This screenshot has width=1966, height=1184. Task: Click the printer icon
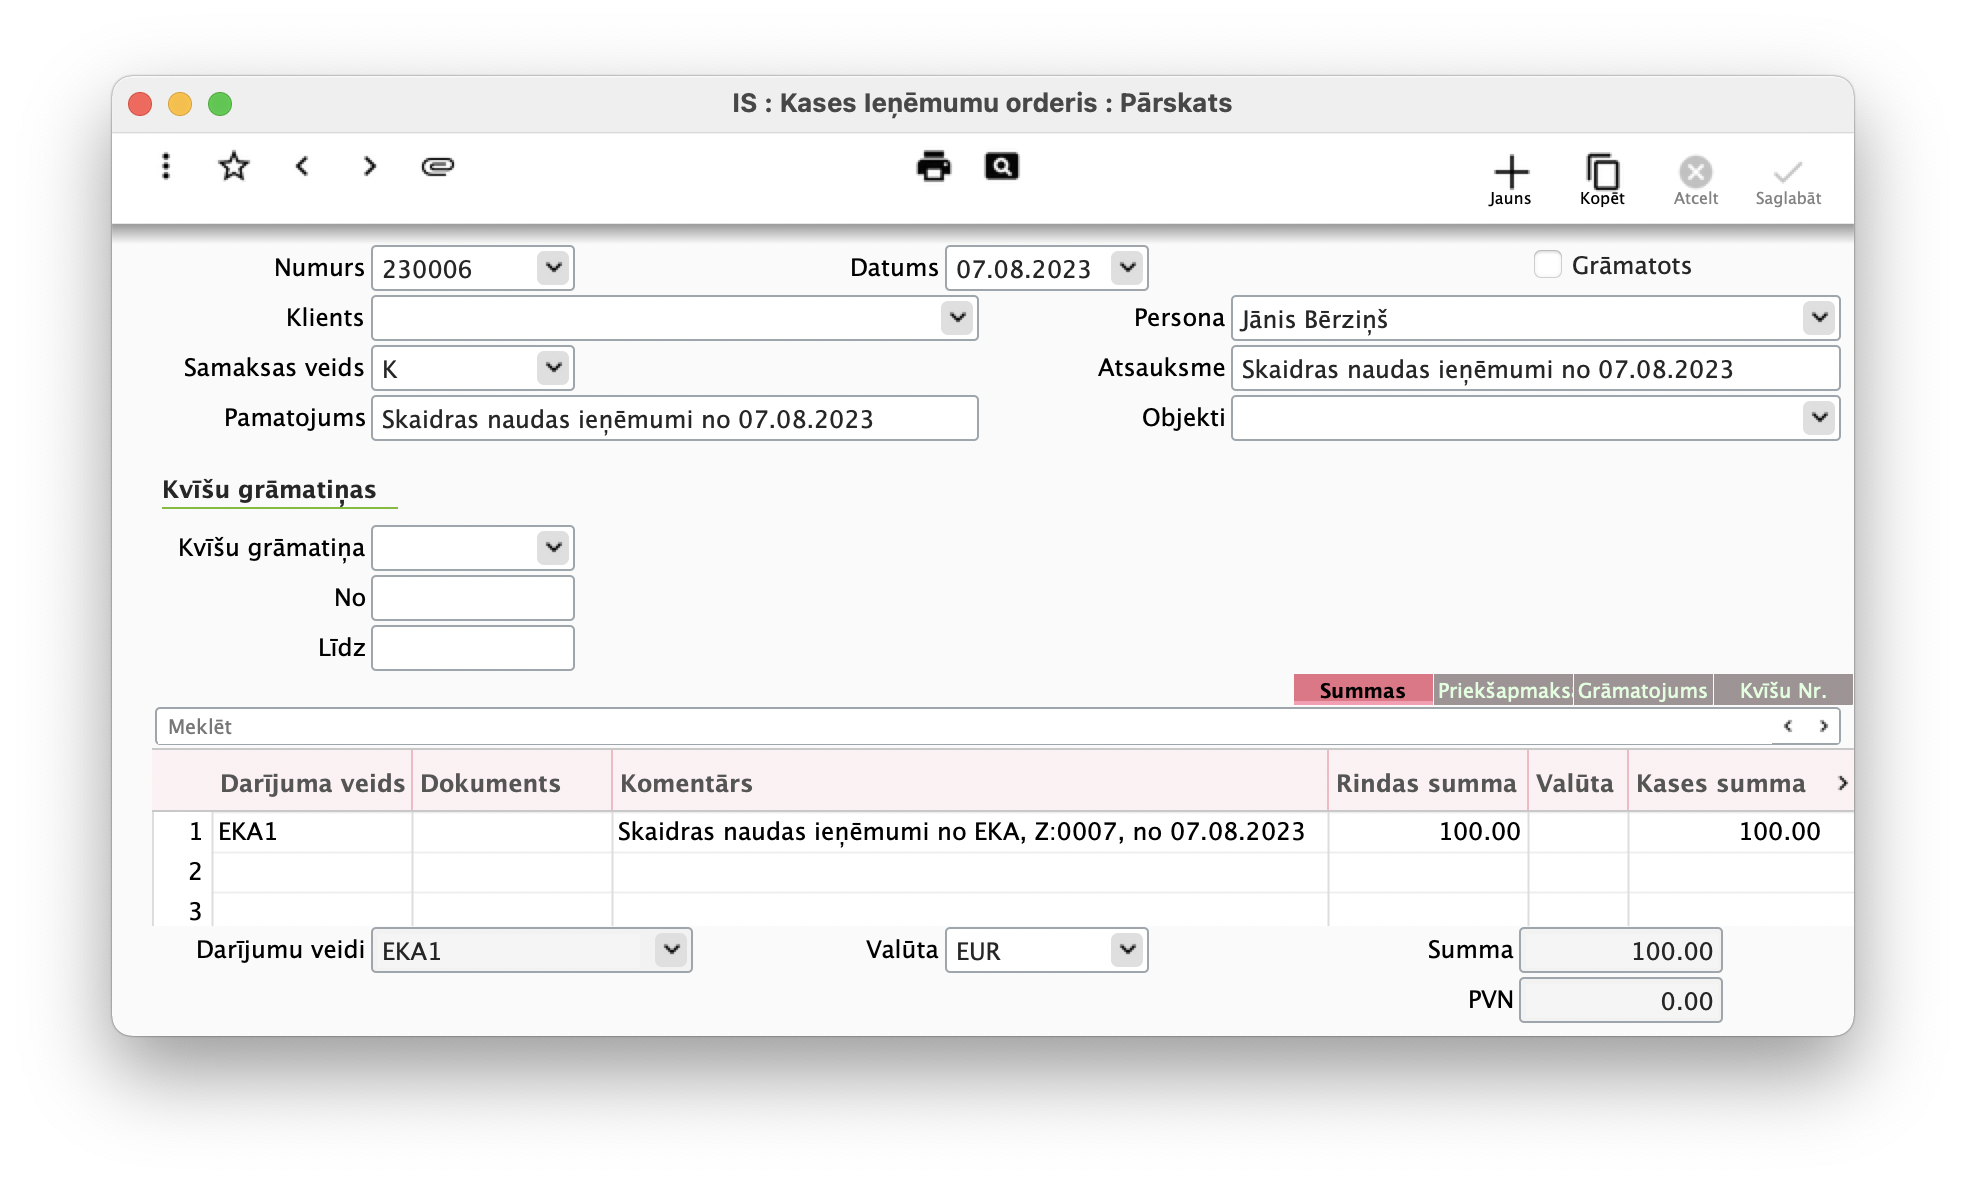point(933,166)
